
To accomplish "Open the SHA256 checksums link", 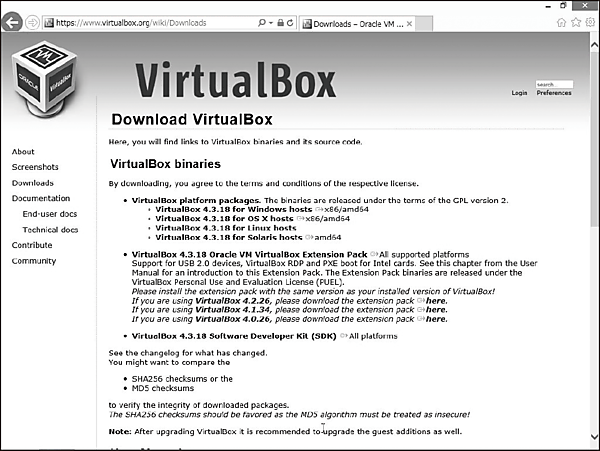I will [170, 379].
